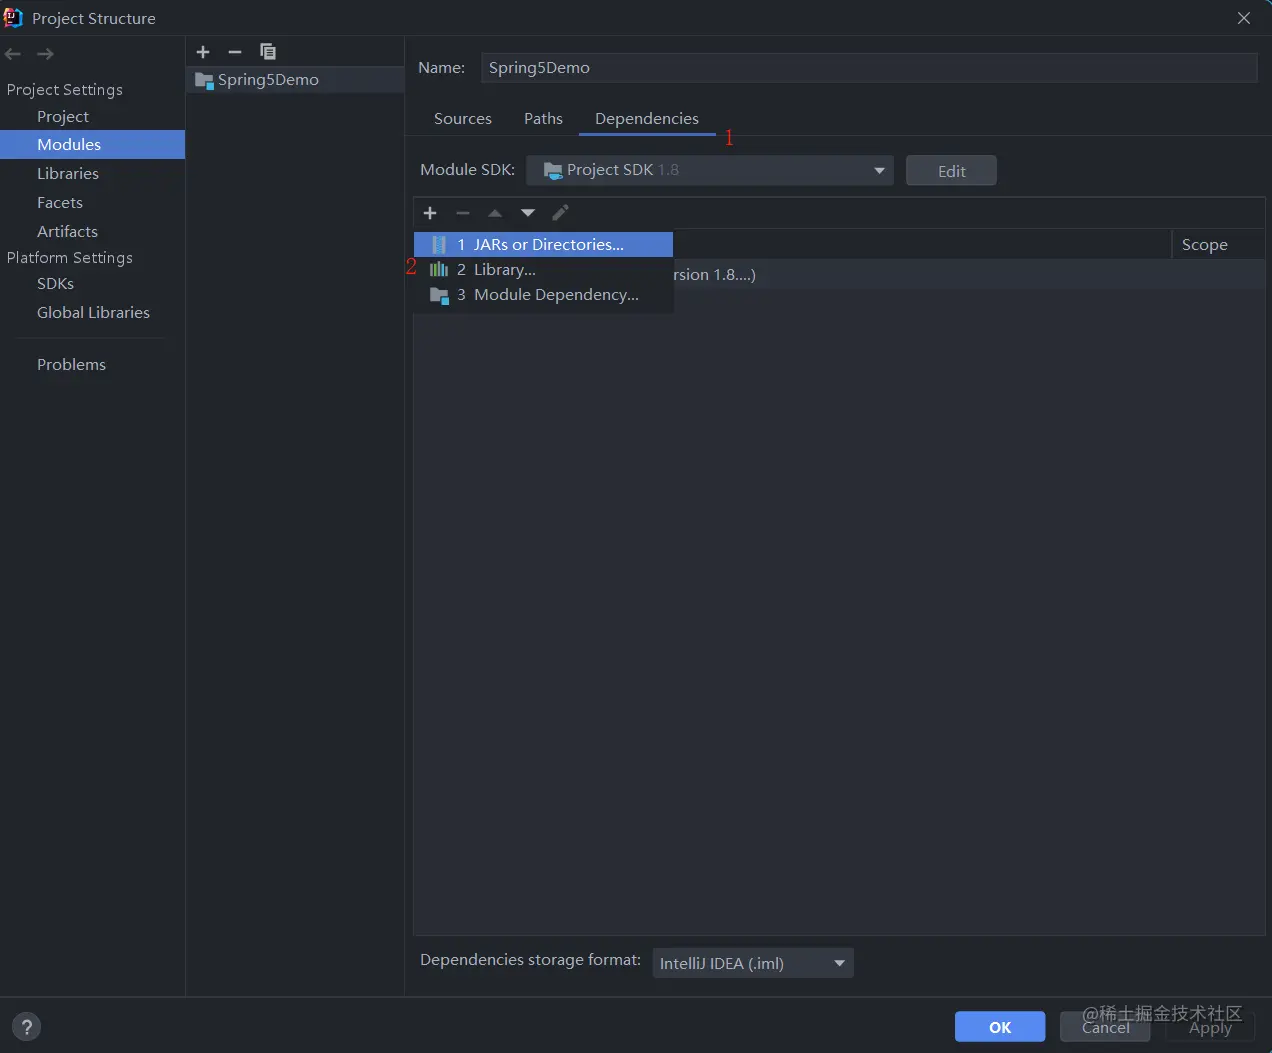
Task: Click the Name input field
Action: click(x=869, y=68)
